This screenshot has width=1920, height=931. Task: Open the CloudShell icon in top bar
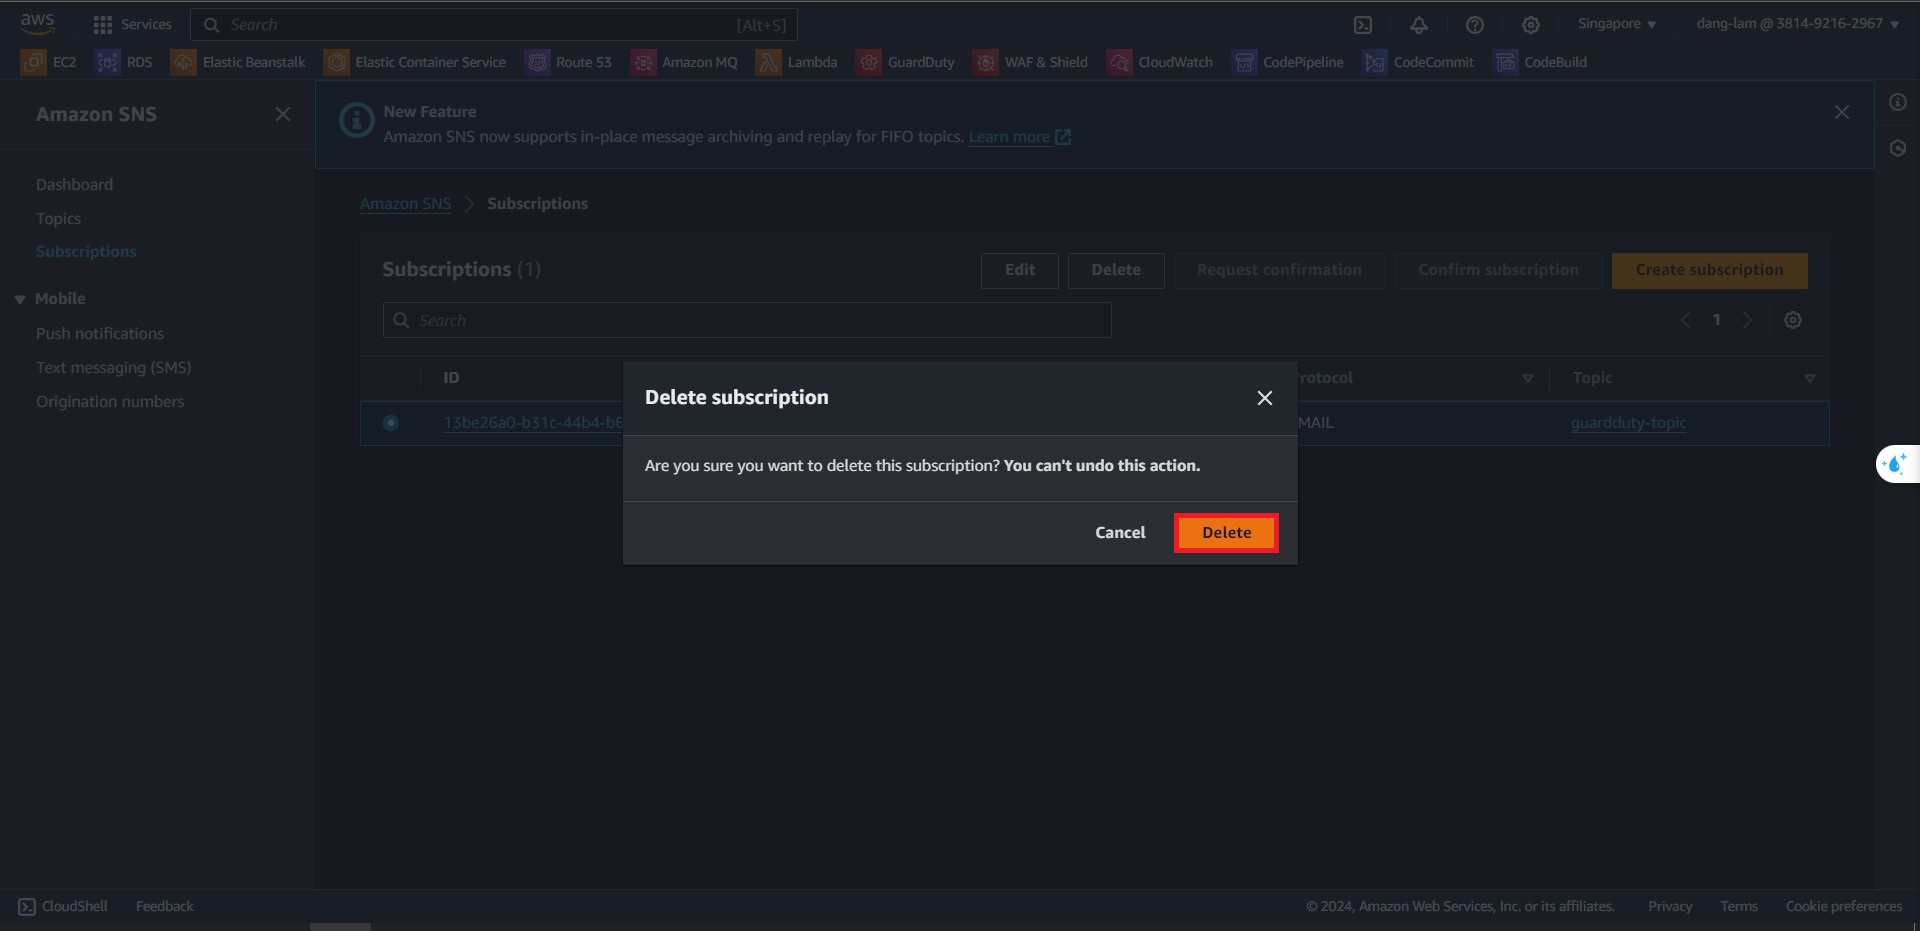pyautogui.click(x=1363, y=25)
